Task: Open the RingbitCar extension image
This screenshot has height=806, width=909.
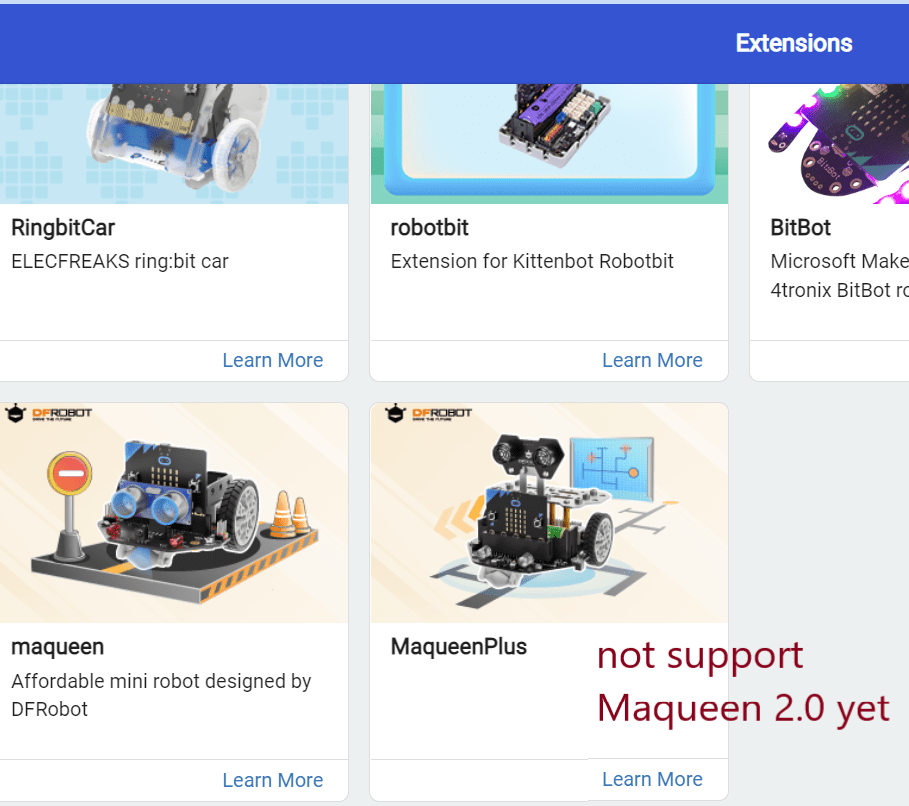Action: coord(174,144)
